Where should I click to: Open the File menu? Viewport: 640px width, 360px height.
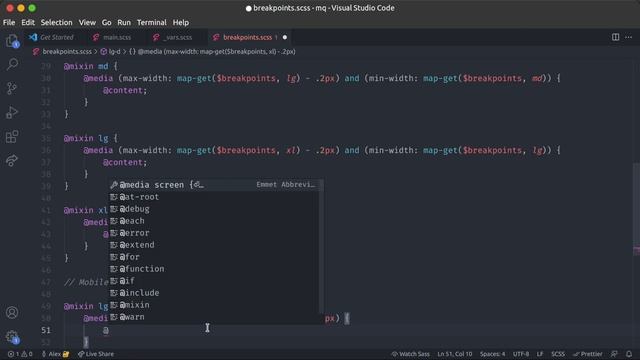[9, 22]
